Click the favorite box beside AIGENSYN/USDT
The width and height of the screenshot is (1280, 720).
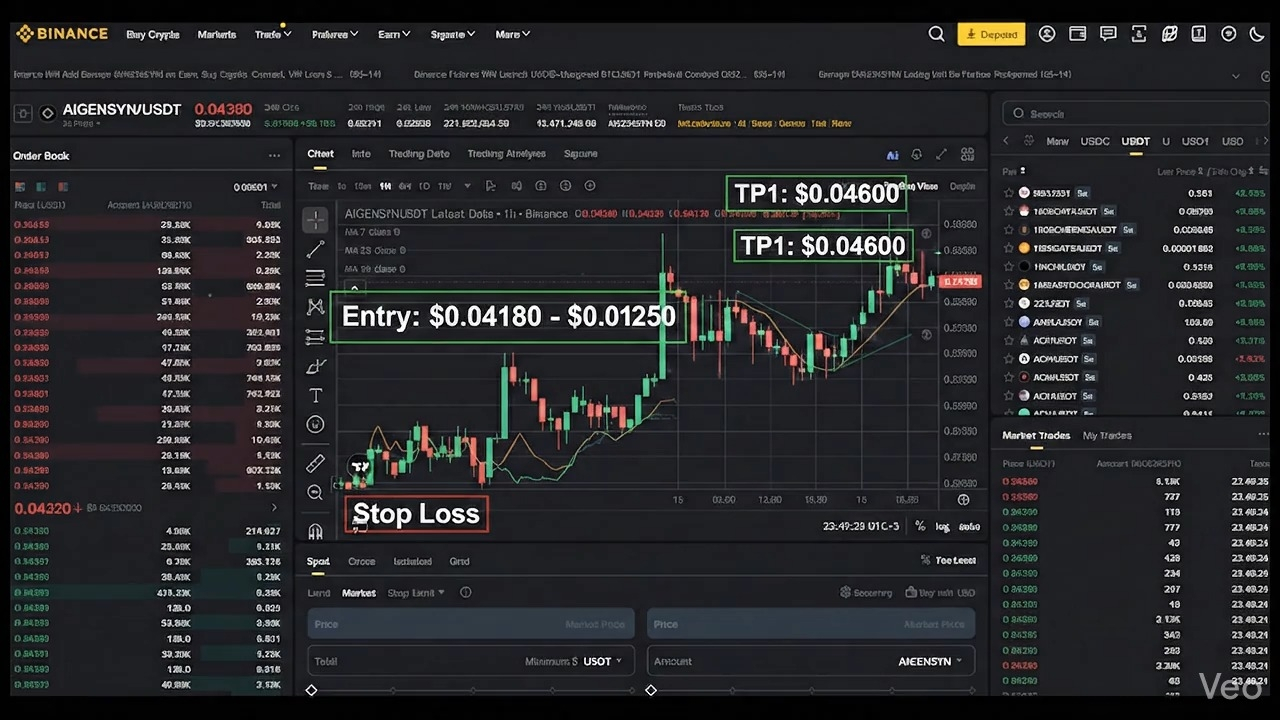(x=23, y=114)
